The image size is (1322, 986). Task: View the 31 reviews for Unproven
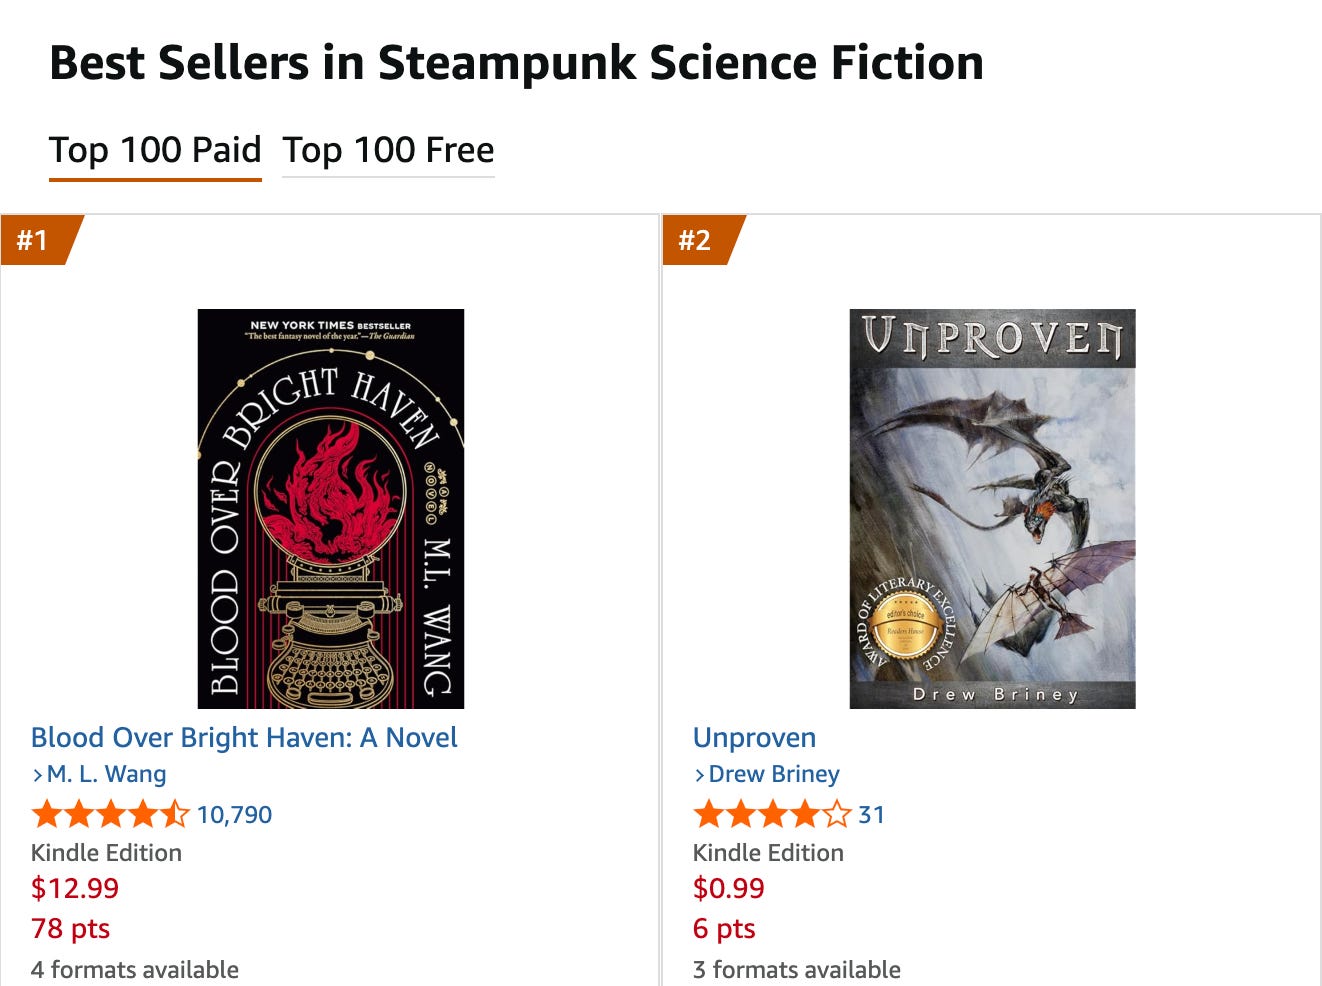pyautogui.click(x=871, y=815)
